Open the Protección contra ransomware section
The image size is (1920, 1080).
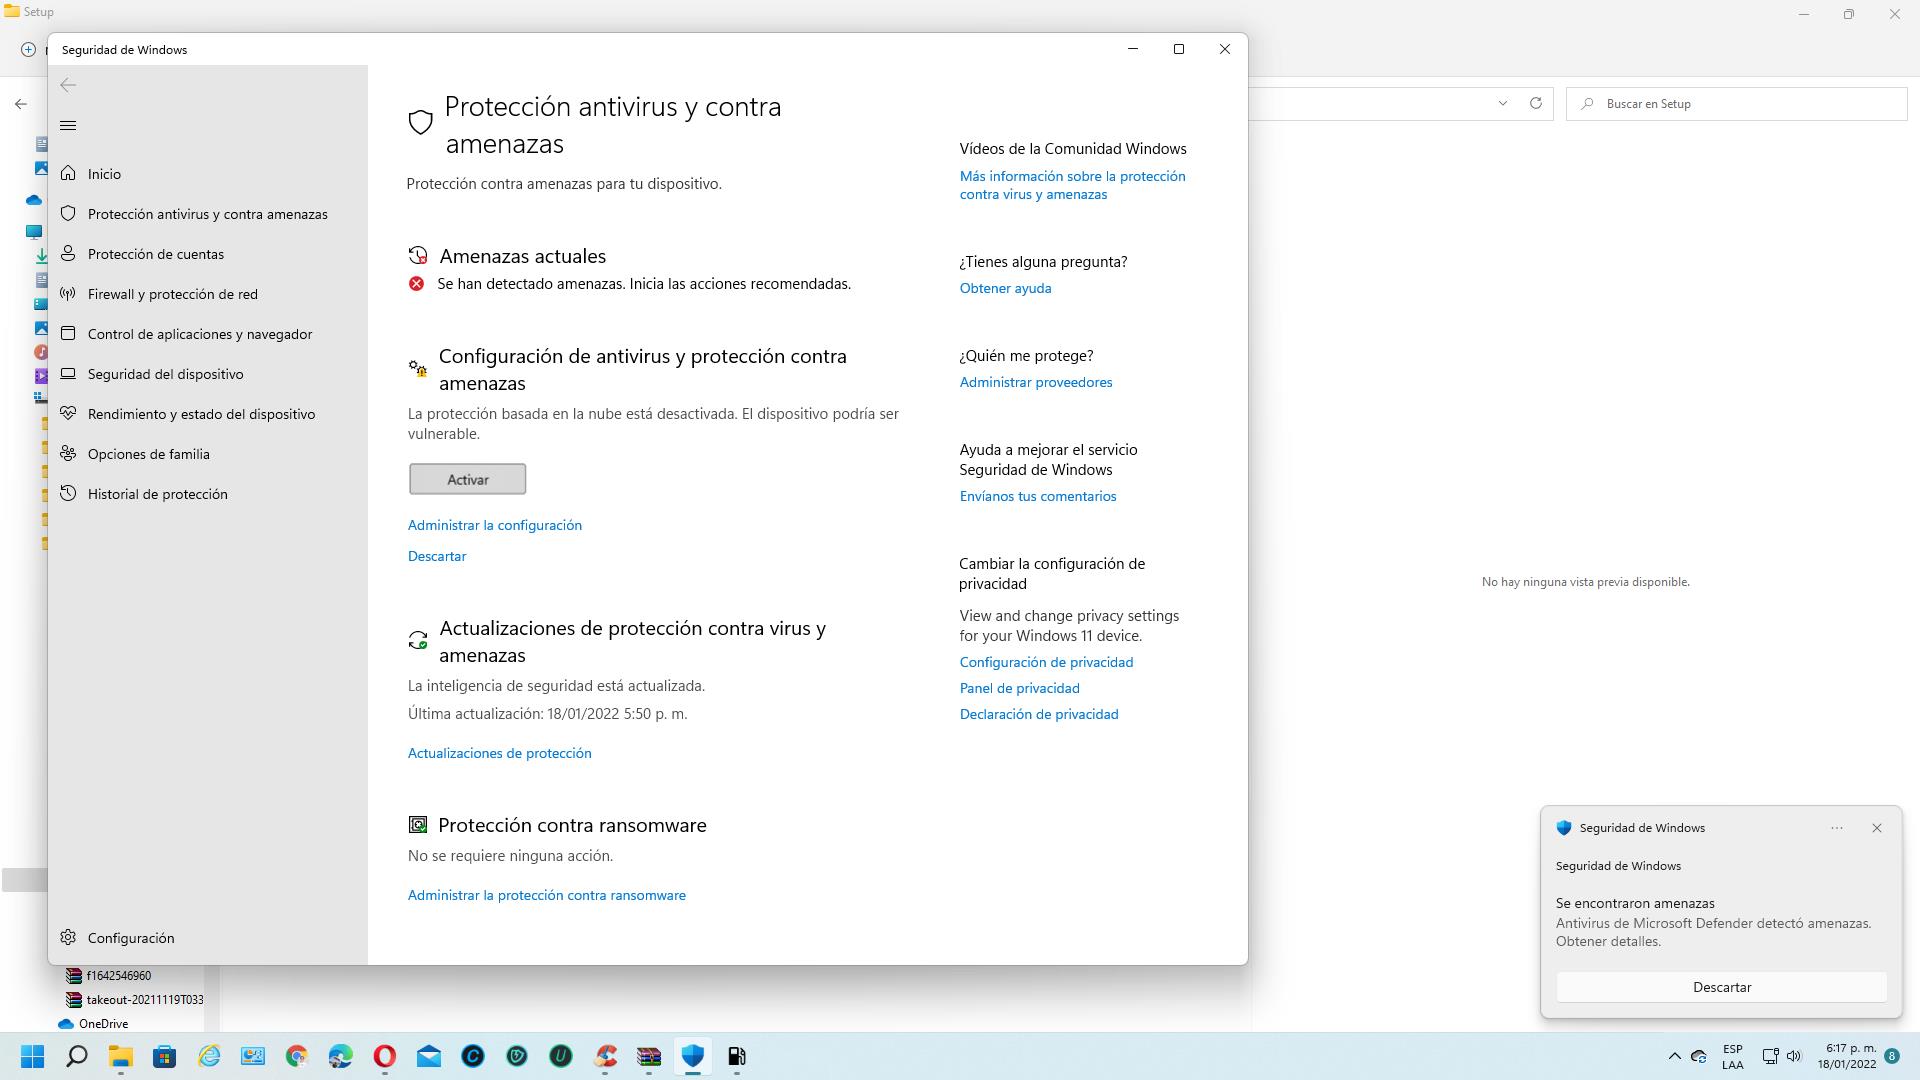click(571, 825)
